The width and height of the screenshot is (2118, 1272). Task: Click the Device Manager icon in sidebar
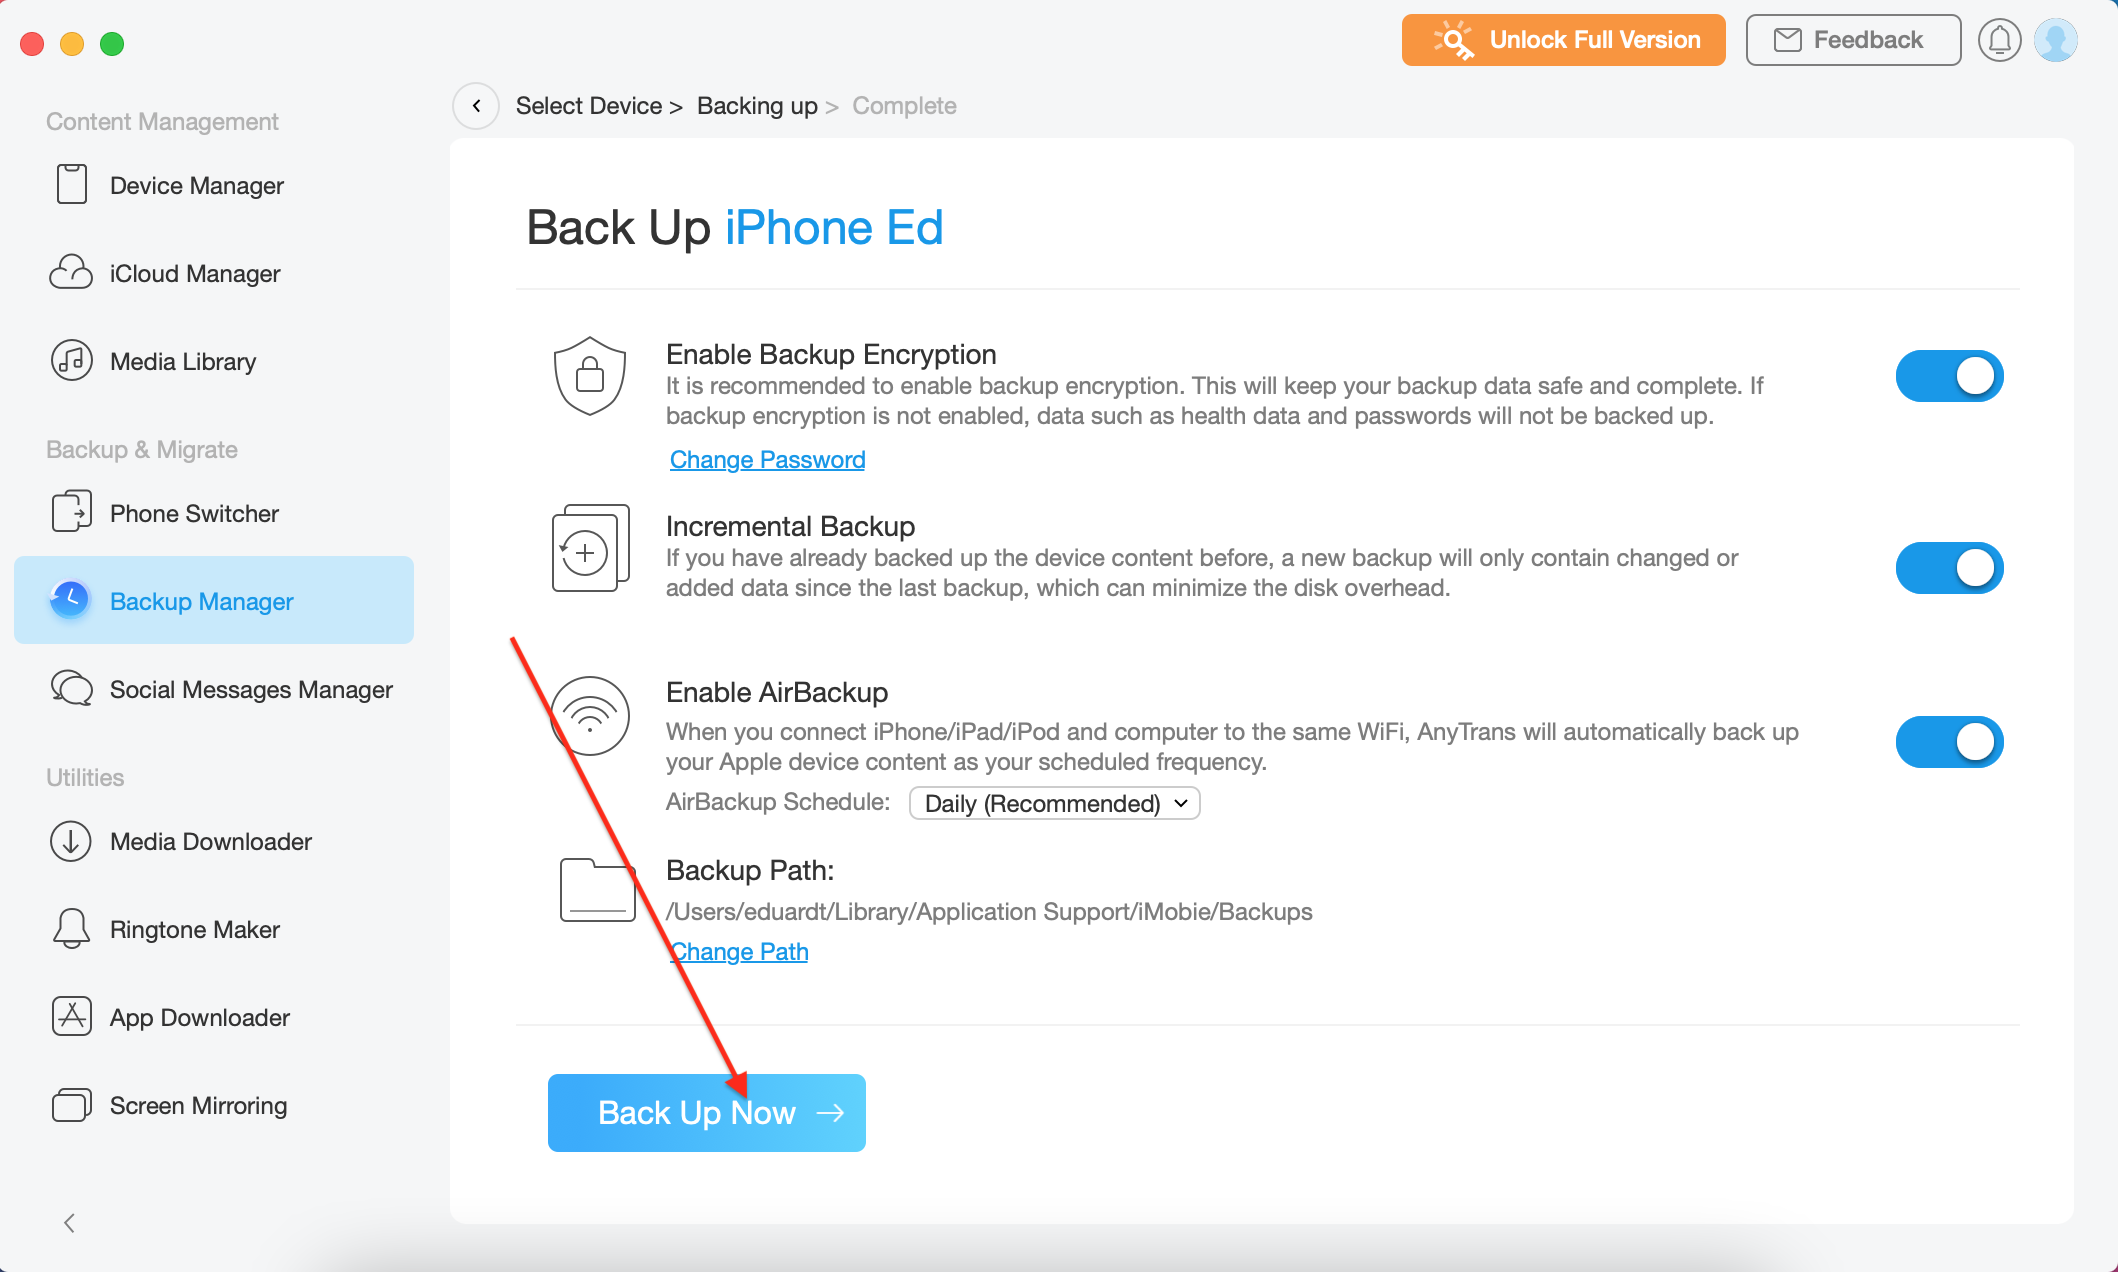71,185
